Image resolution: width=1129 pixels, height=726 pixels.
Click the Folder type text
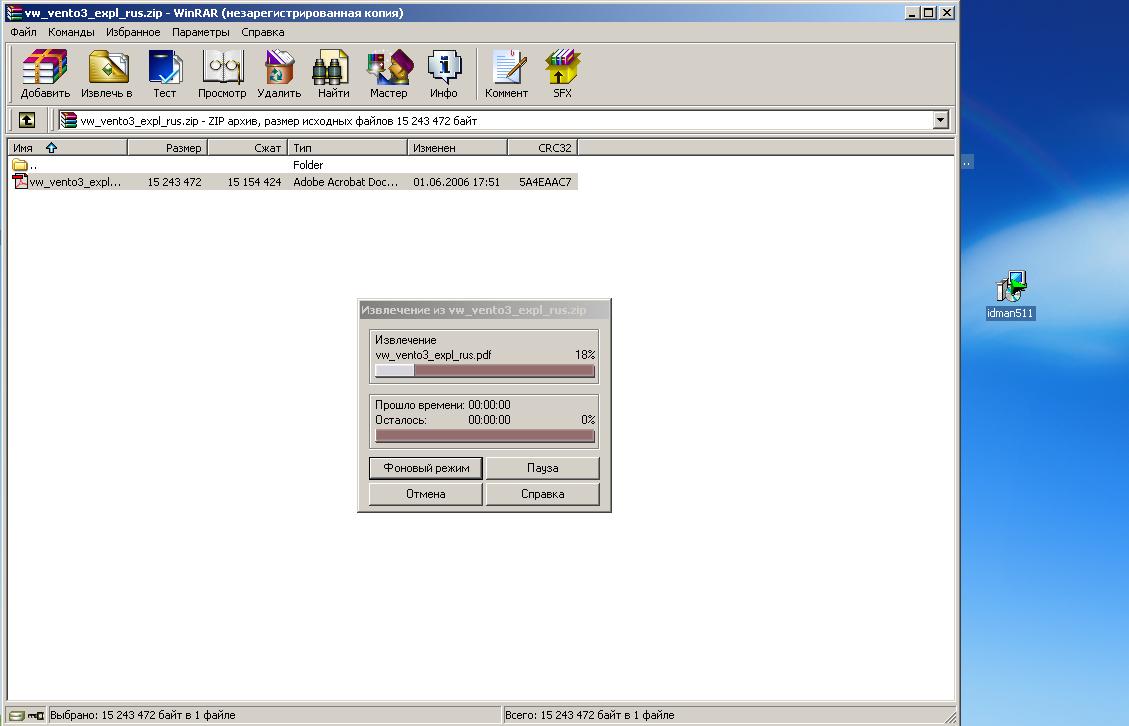[308, 165]
